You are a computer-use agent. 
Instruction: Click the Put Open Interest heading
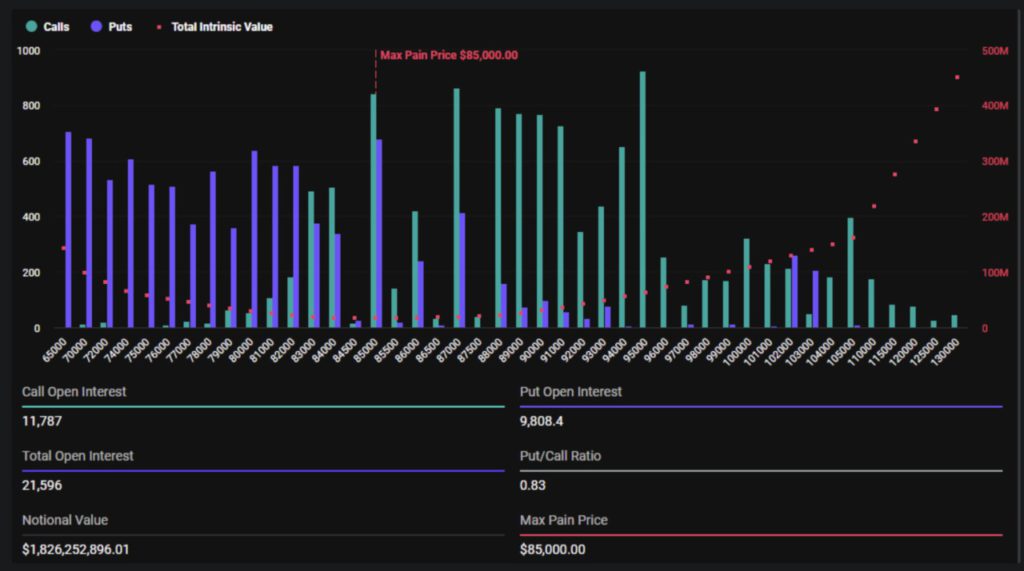click(571, 391)
